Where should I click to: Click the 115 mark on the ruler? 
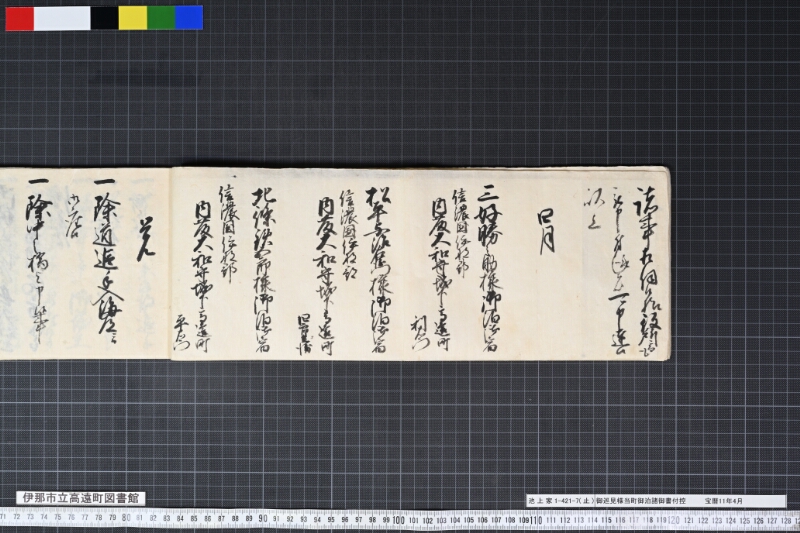606,520
